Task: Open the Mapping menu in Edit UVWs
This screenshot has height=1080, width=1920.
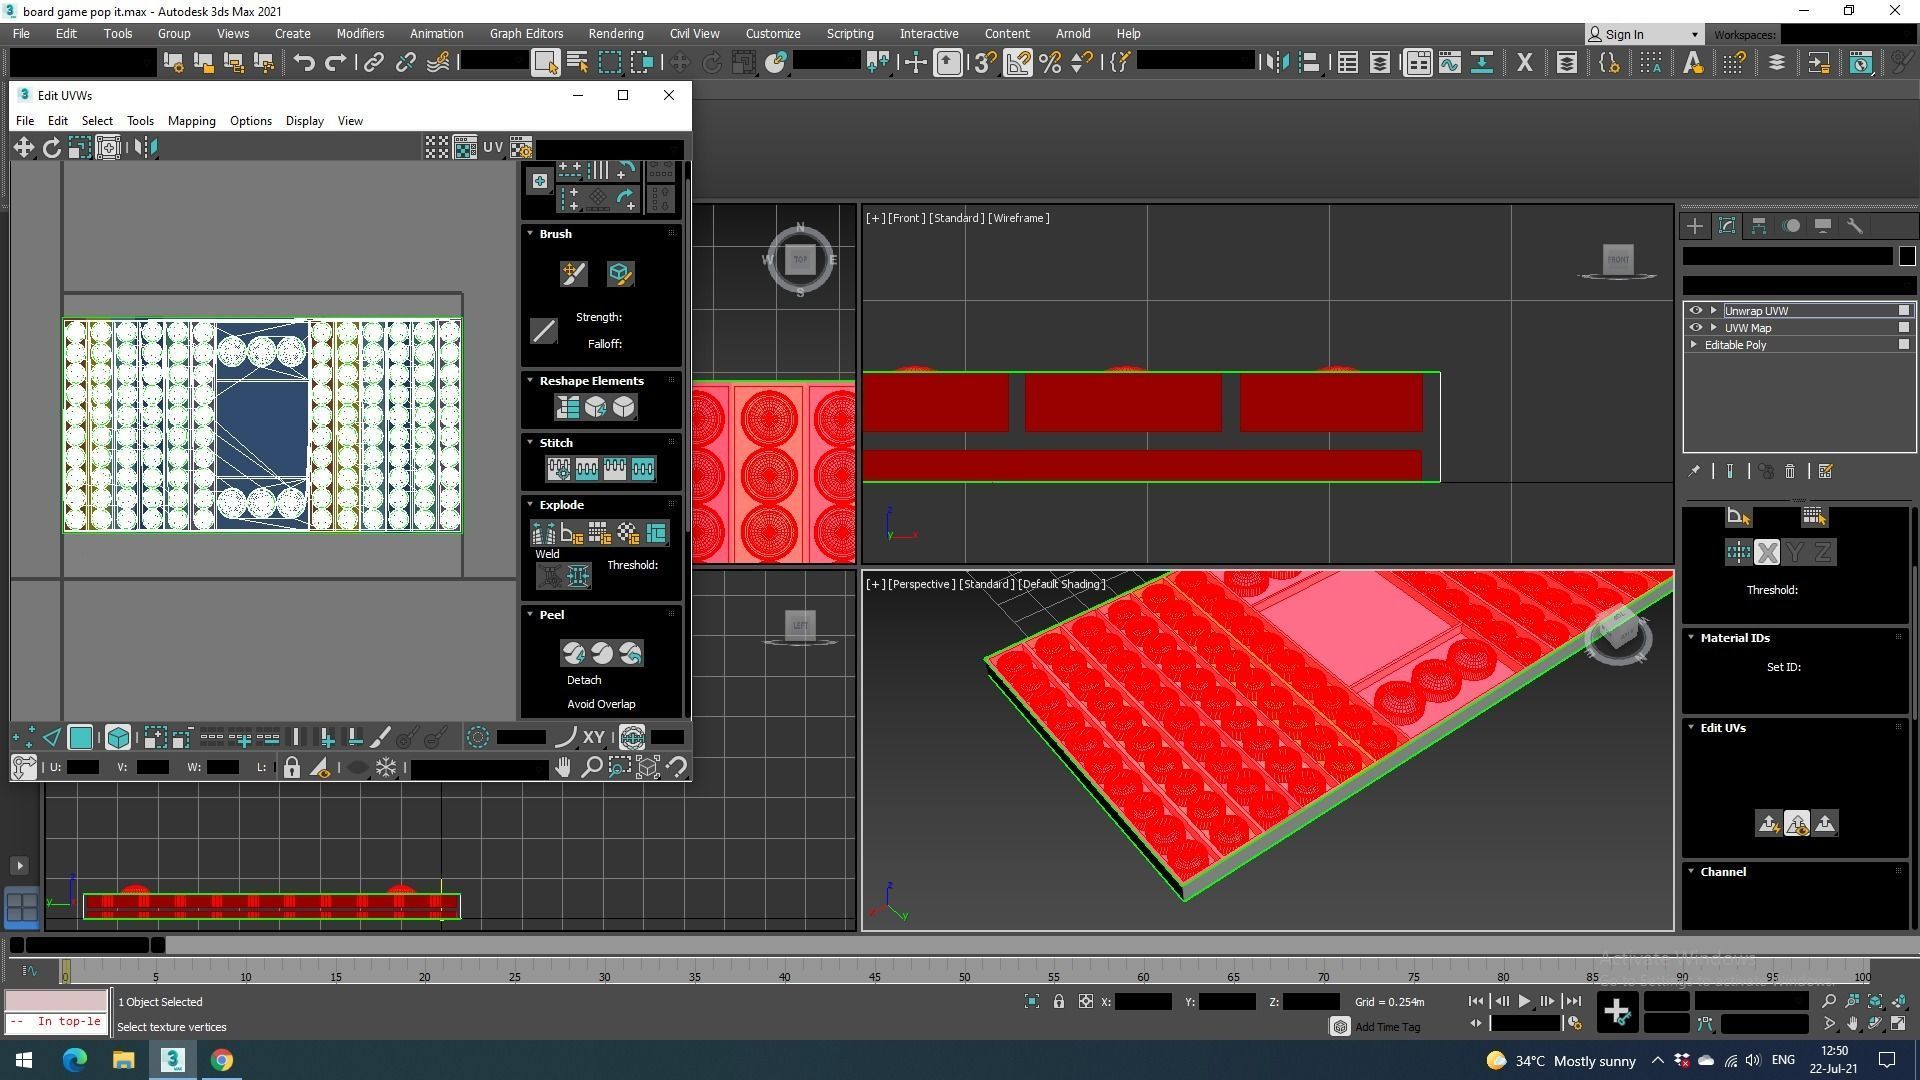Action: [191, 121]
